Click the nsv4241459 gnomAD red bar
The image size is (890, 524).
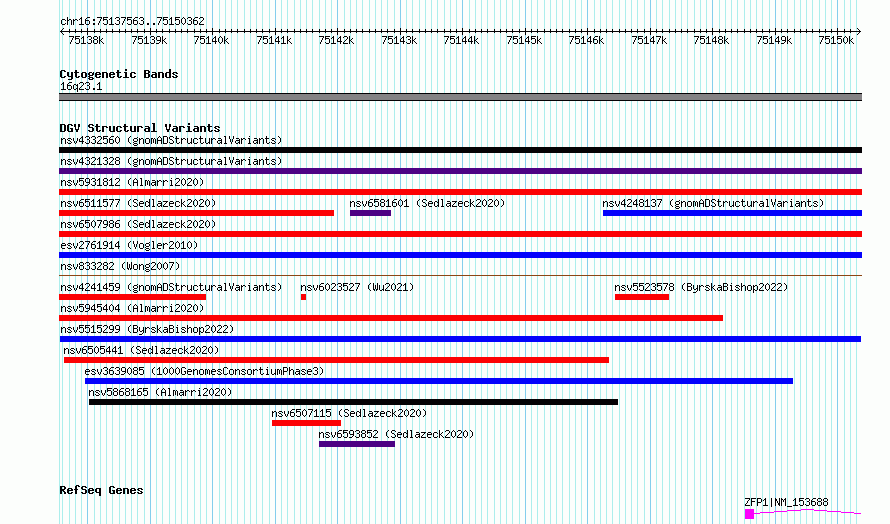tap(132, 297)
